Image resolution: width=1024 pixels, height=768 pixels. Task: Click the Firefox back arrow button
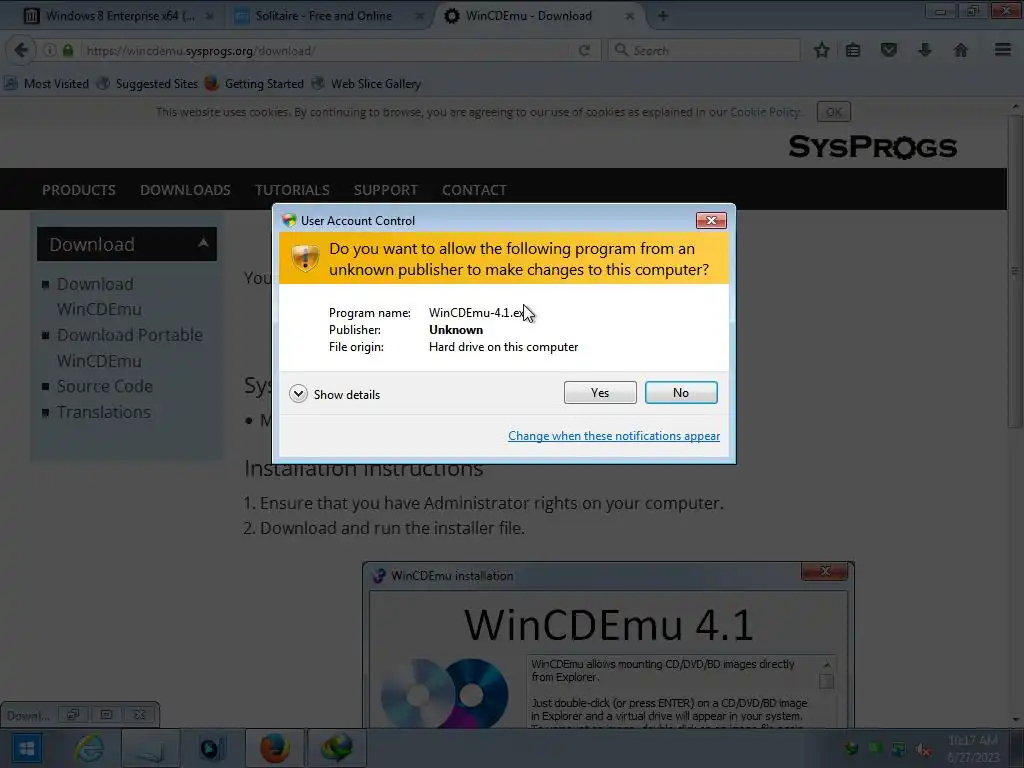click(x=21, y=50)
